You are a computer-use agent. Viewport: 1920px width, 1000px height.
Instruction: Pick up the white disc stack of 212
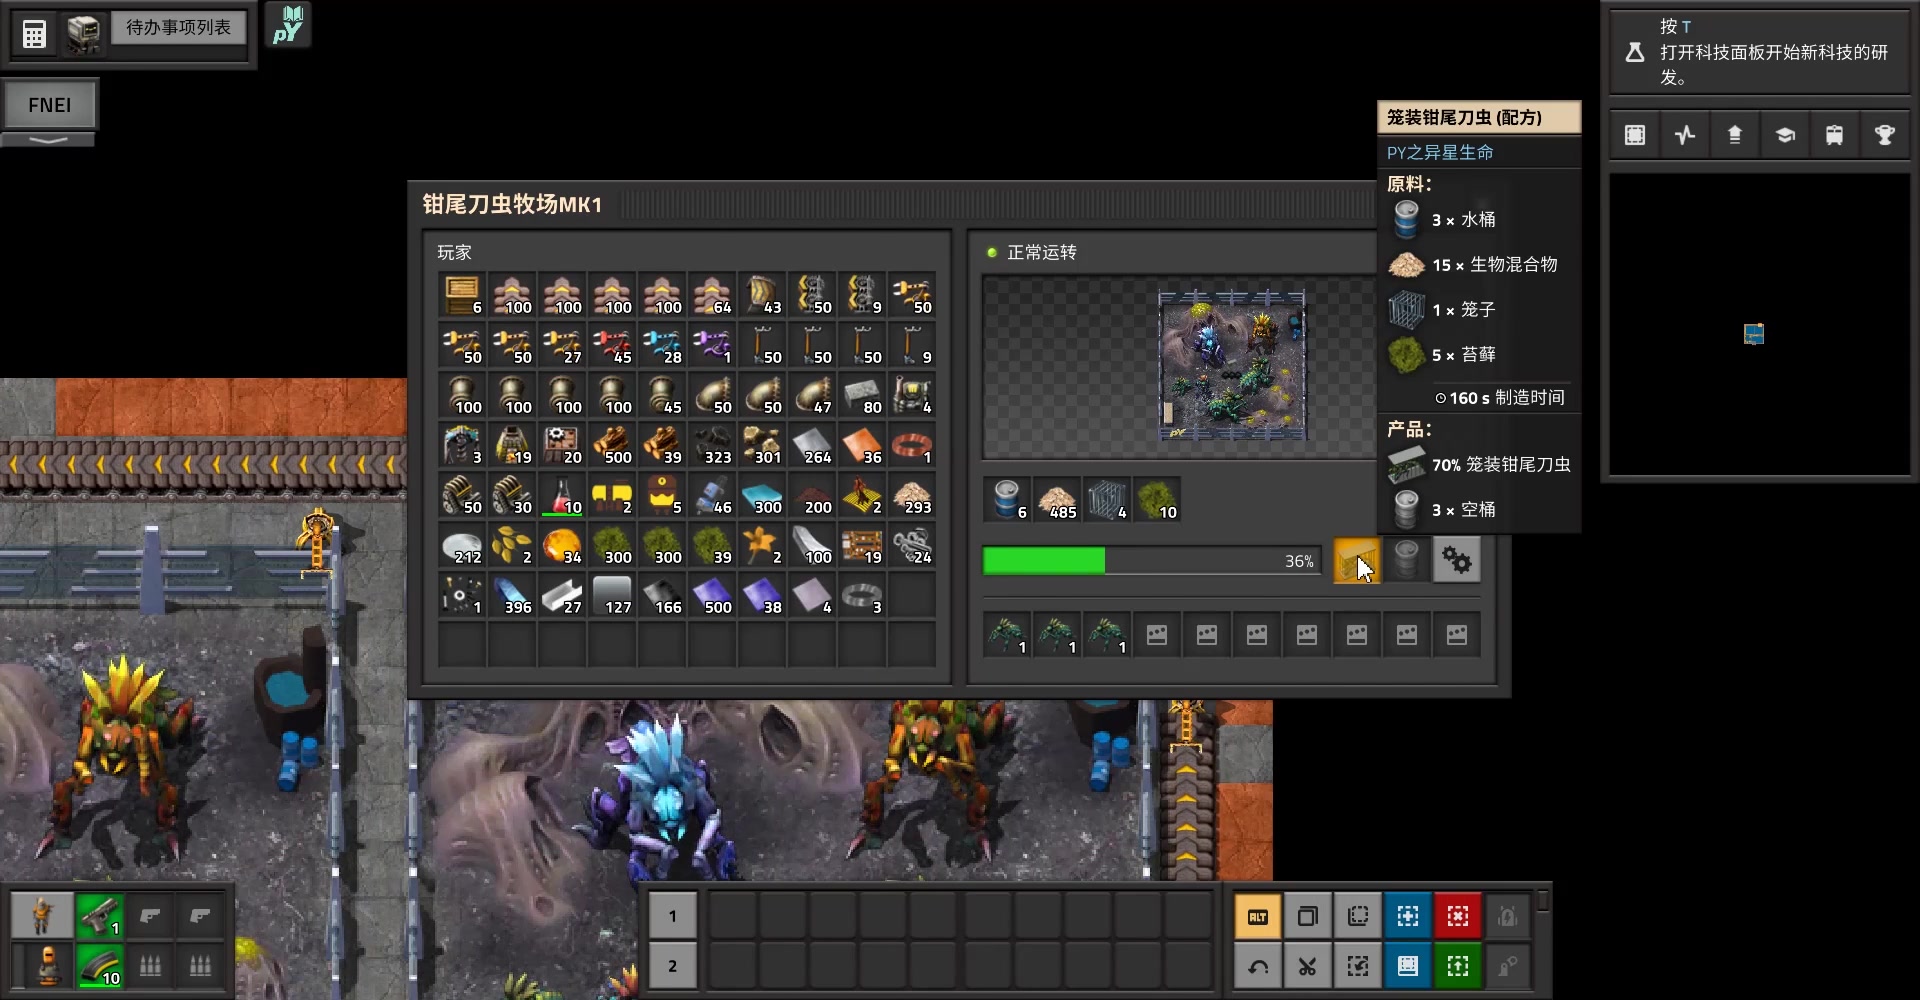point(462,545)
